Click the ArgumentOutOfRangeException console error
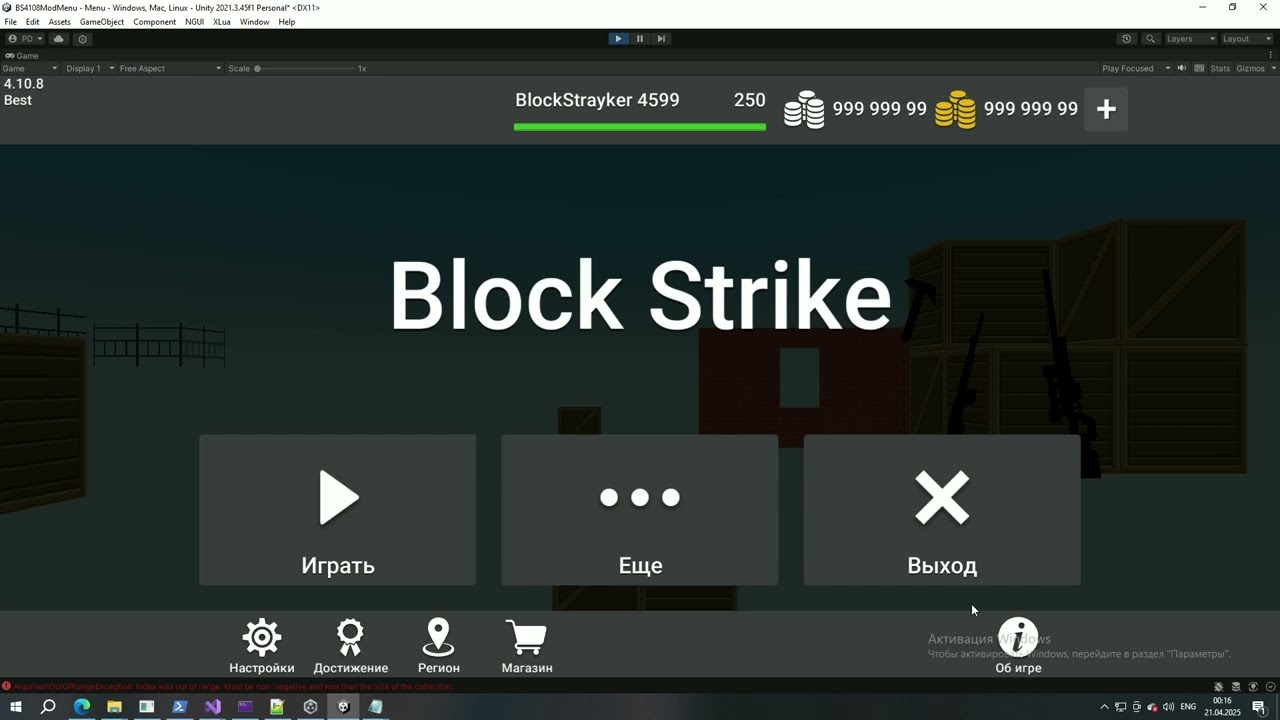The width and height of the screenshot is (1280, 720). 233,687
